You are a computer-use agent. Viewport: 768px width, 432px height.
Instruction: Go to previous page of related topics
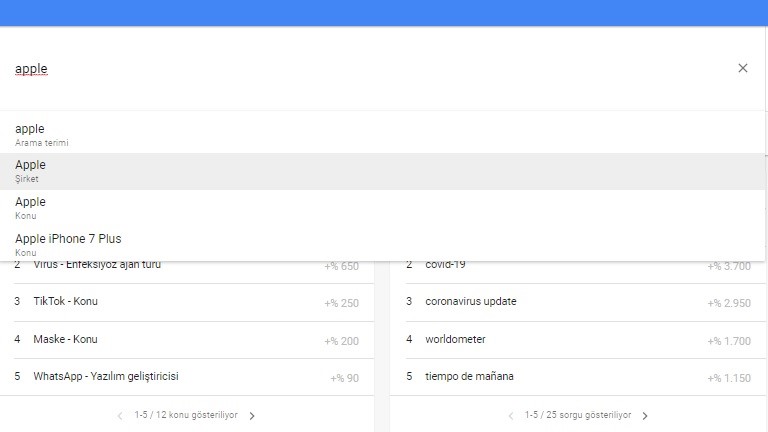click(120, 416)
